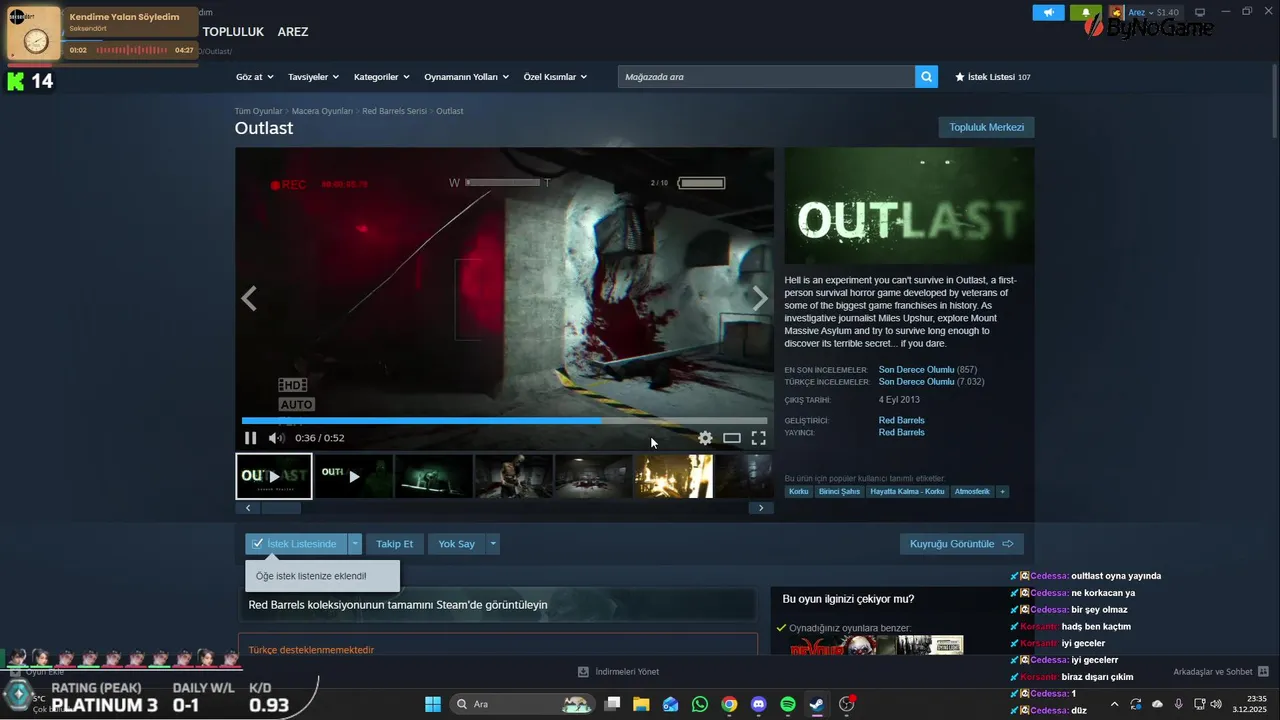This screenshot has height=720, width=1280.
Task: Open the tray volume control
Action: tap(1218, 704)
